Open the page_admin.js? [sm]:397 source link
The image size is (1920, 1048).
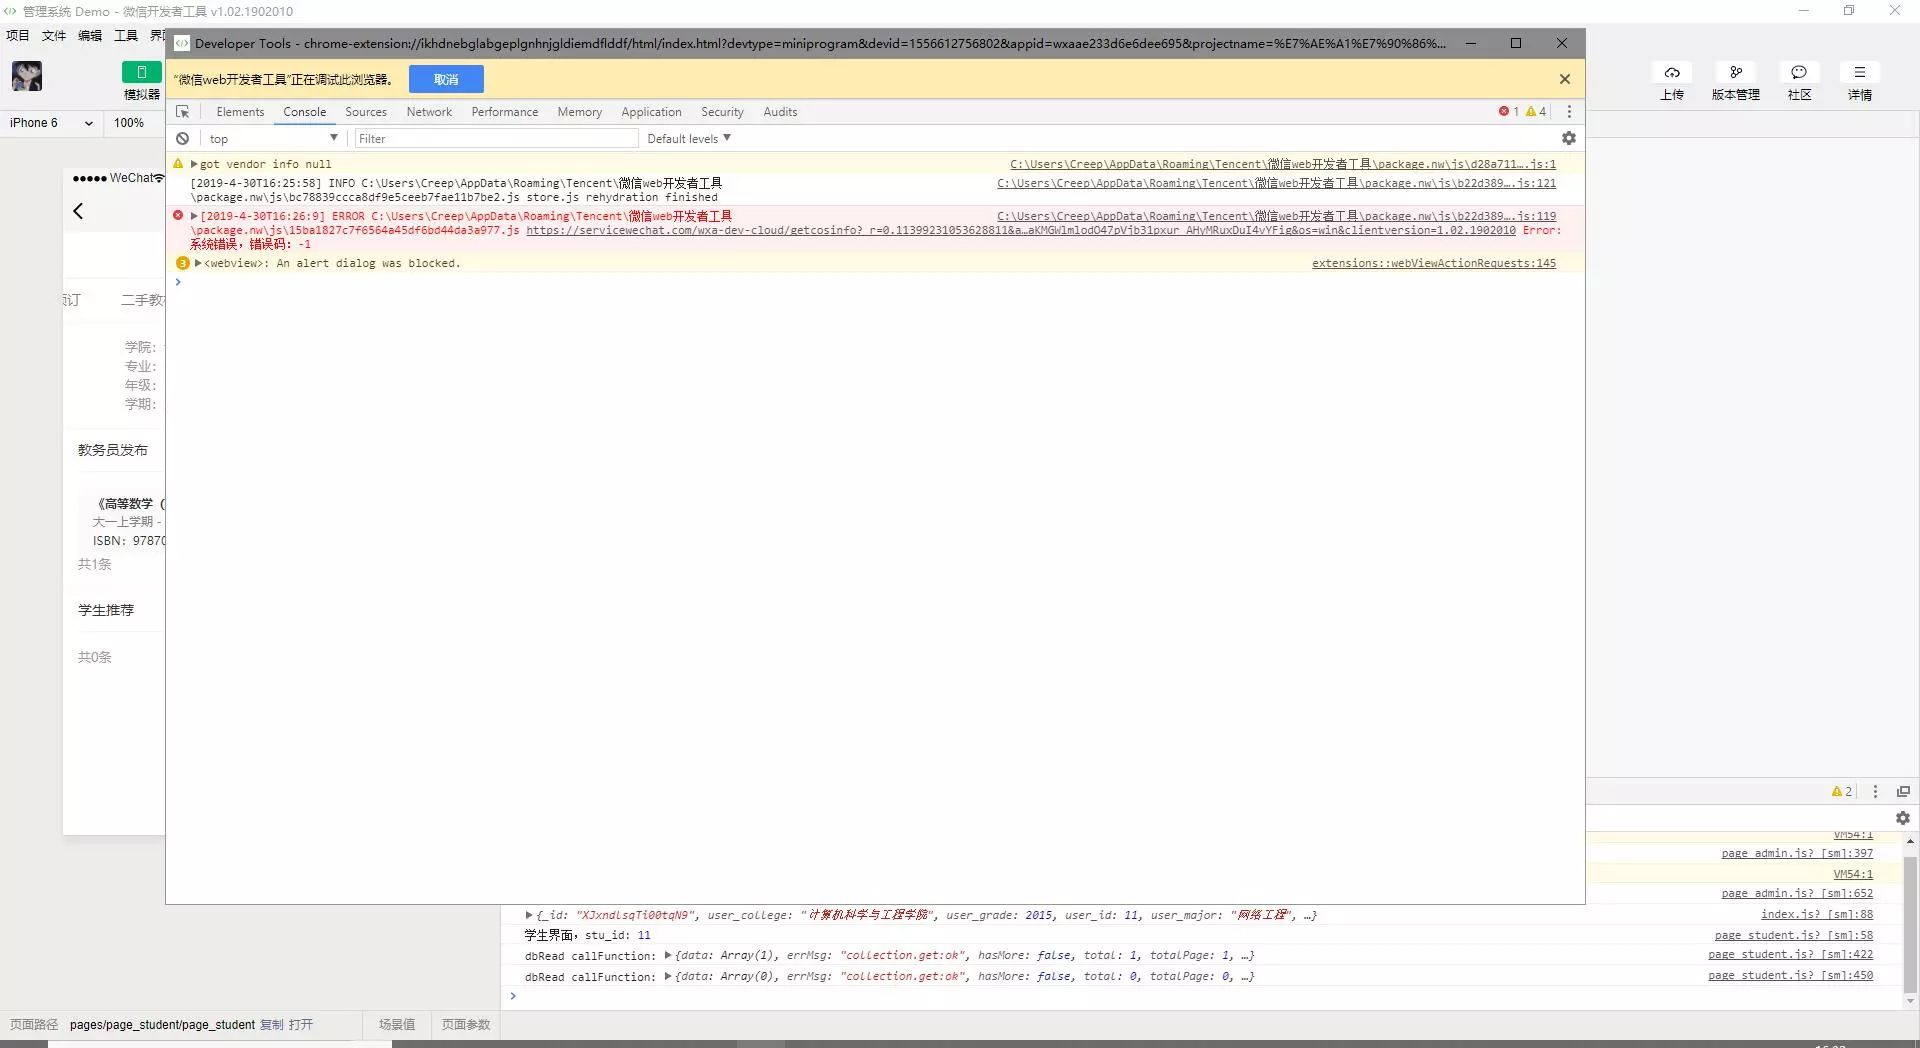[1797, 854]
